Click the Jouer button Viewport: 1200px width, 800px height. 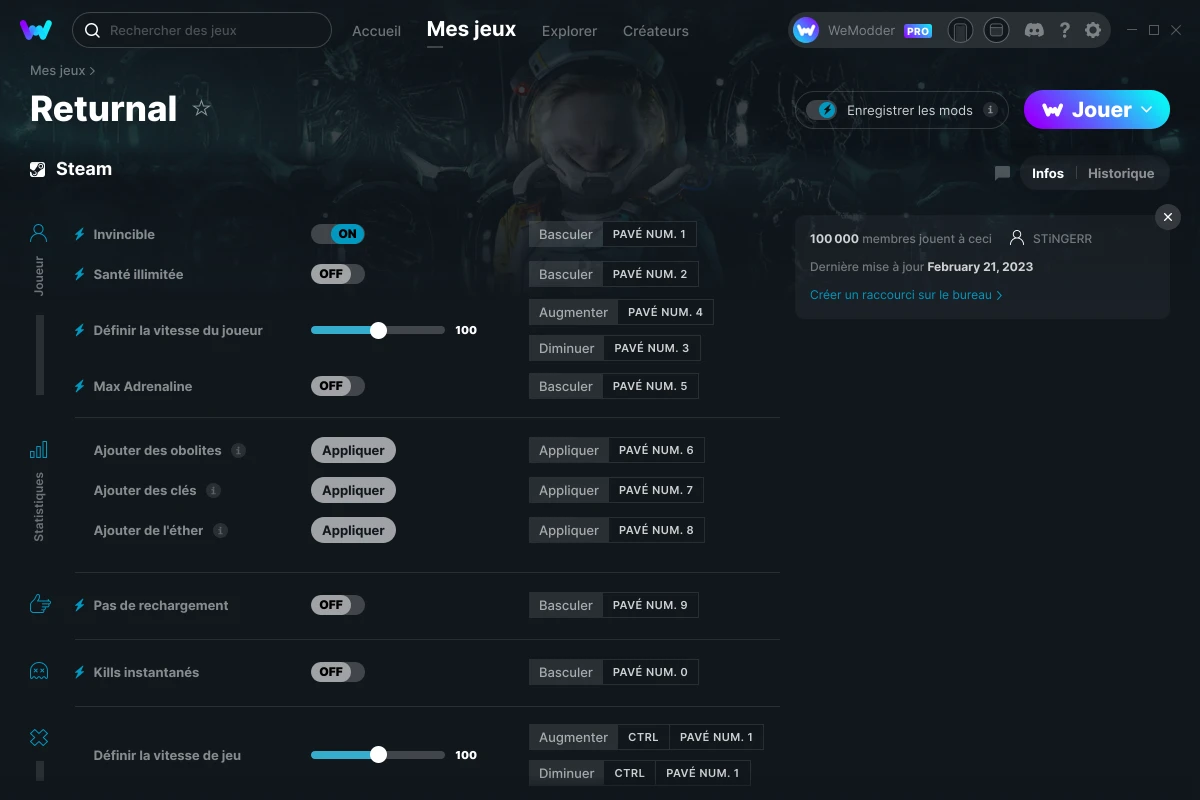pos(1097,110)
